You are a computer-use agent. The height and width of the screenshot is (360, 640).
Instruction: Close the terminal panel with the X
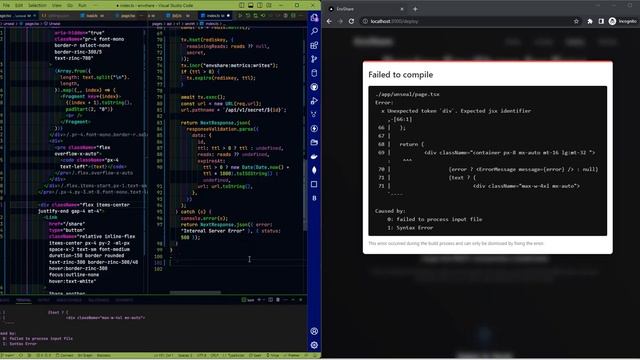(301, 300)
